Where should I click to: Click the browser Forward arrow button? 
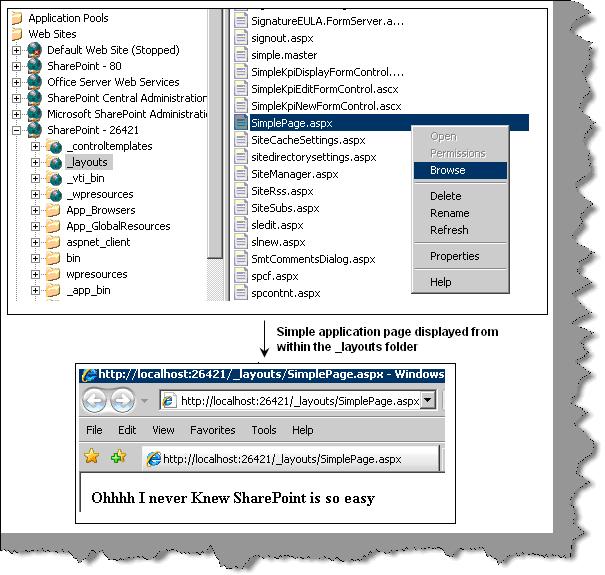pyautogui.click(x=123, y=400)
